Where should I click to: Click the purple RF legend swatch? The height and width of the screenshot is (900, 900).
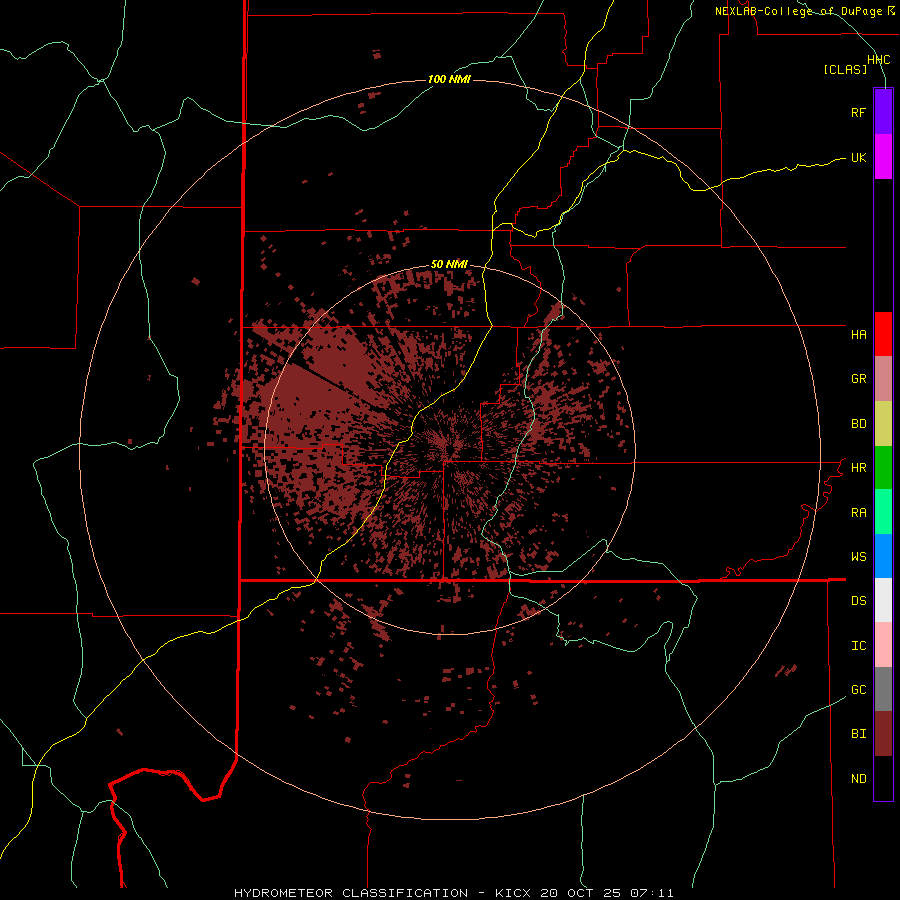coord(883,112)
